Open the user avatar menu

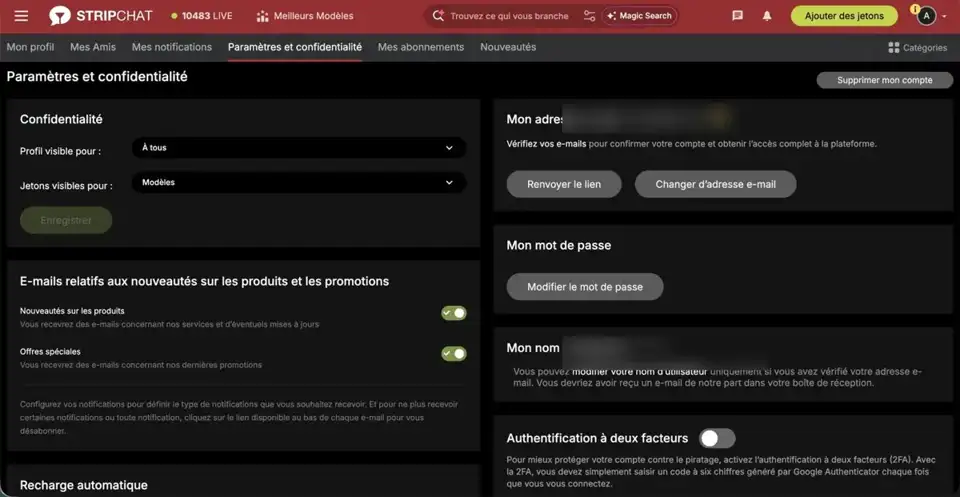click(926, 16)
